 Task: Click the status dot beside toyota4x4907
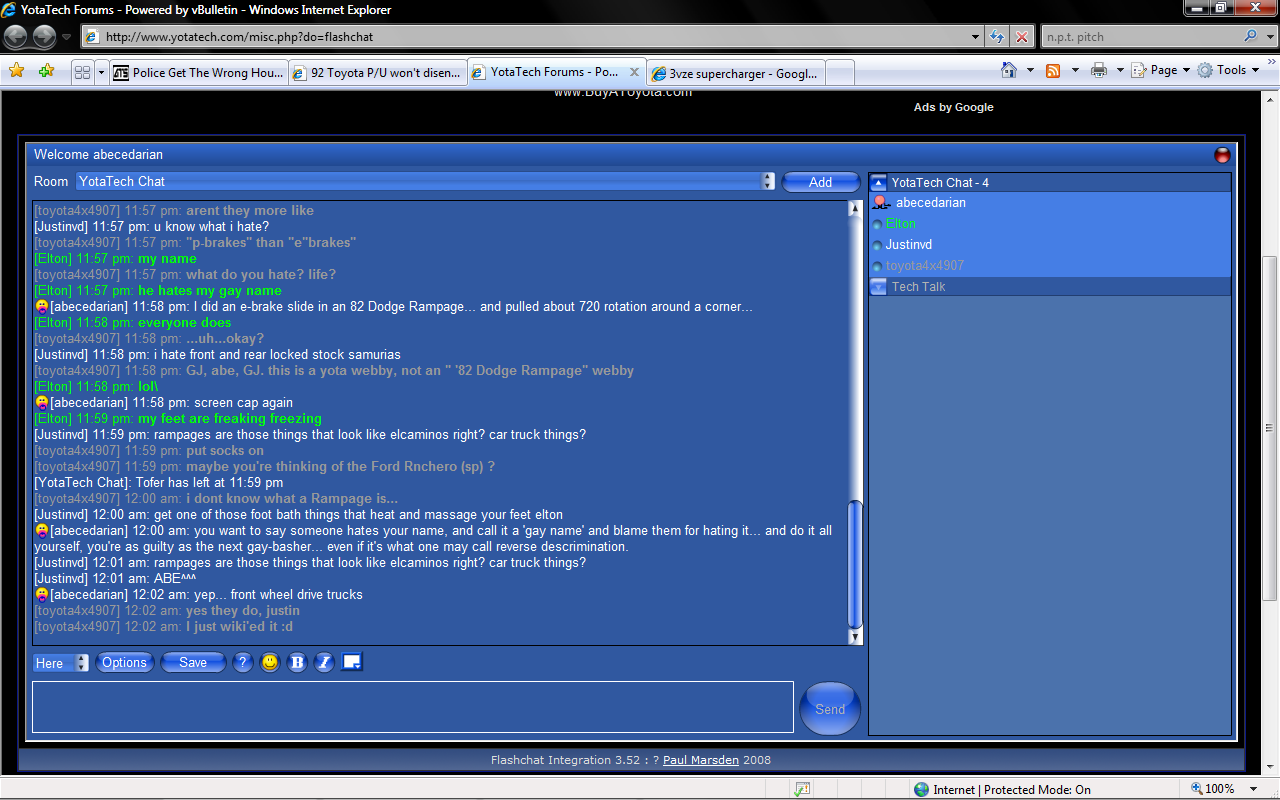pos(878,266)
